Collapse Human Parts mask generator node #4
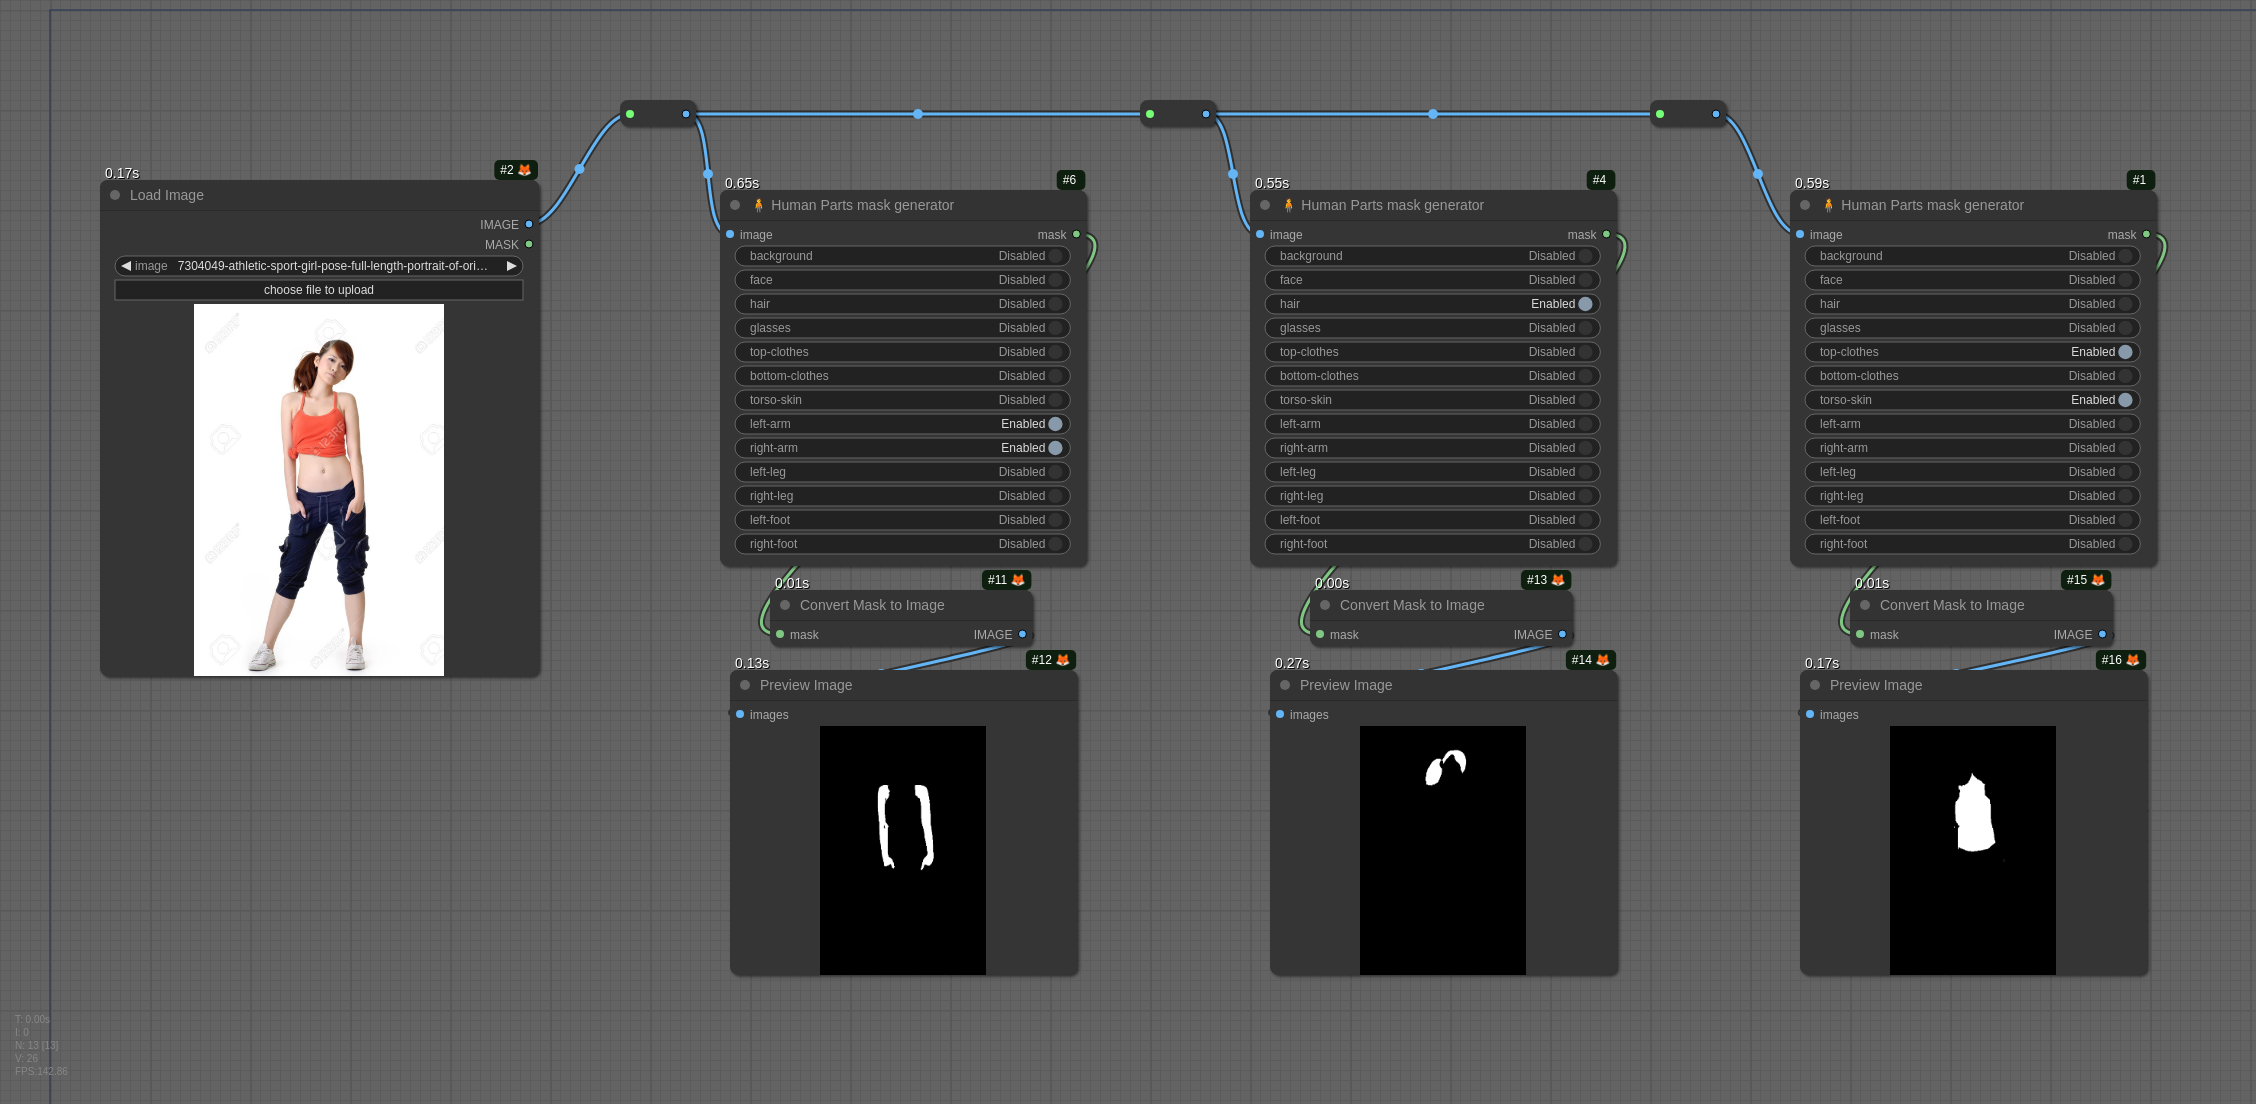The image size is (2256, 1104). [1265, 205]
